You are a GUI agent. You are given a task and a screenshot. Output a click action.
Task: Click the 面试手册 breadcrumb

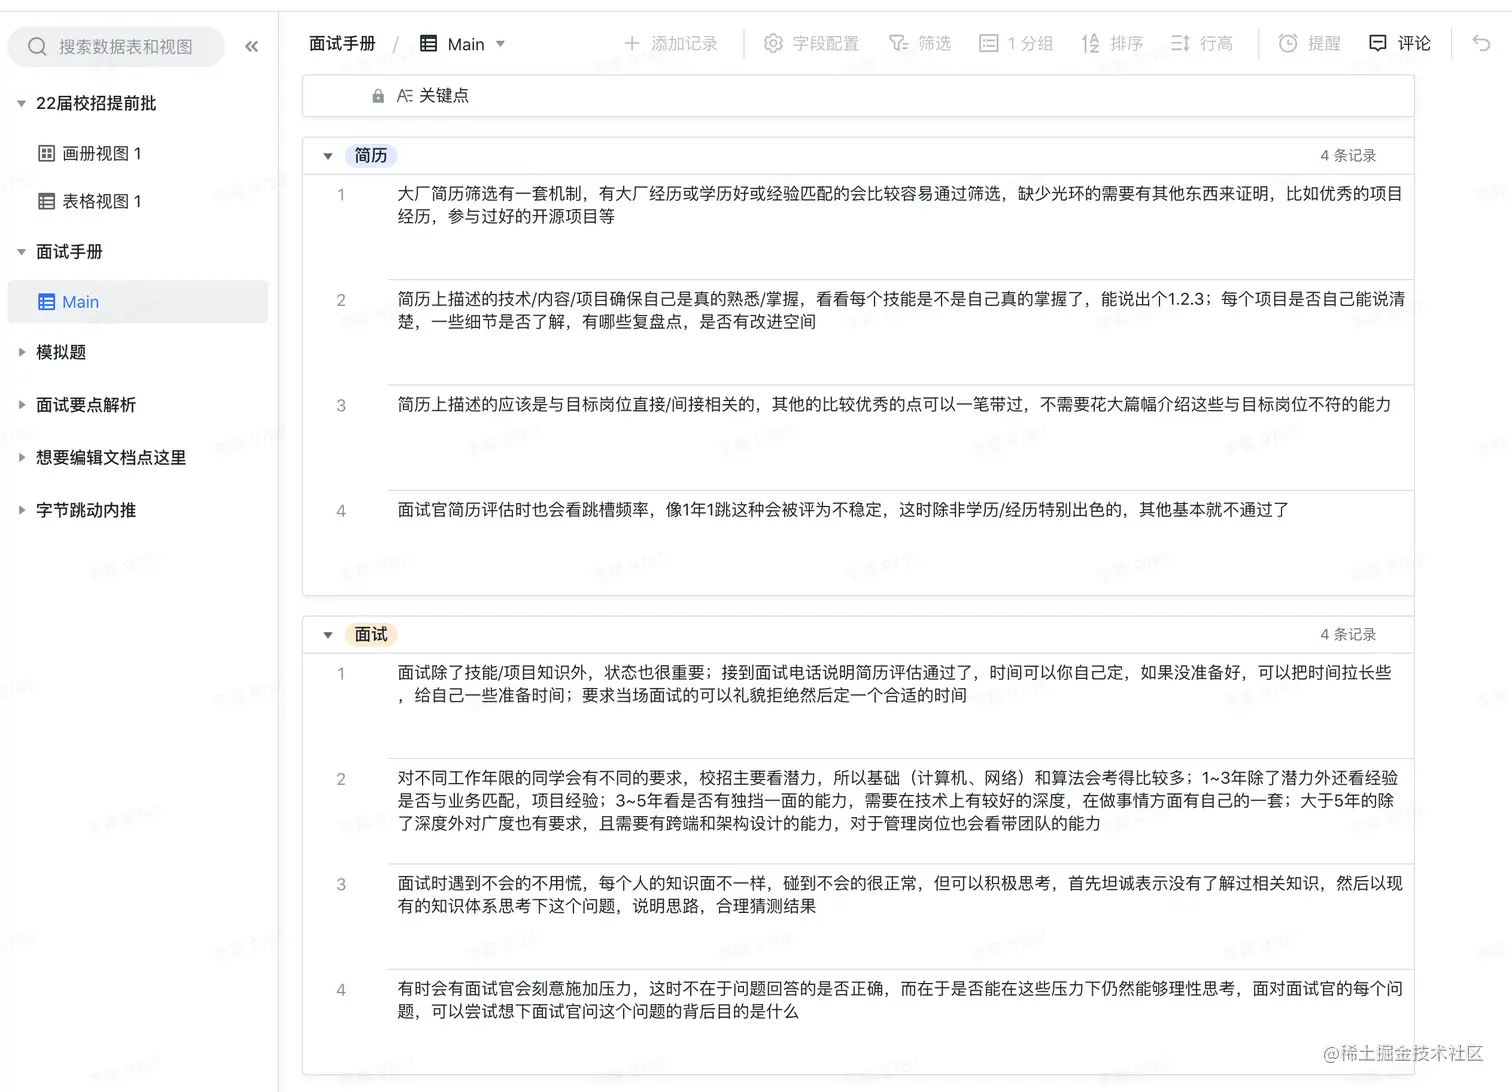pos(342,43)
